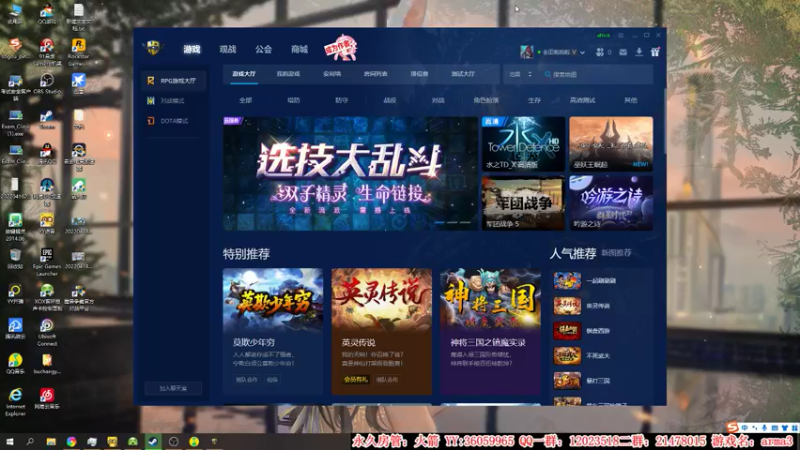Viewport: 800px width, 450px height.
Task: Switch to the 排位赛 sub-tab
Action: pyautogui.click(x=419, y=74)
